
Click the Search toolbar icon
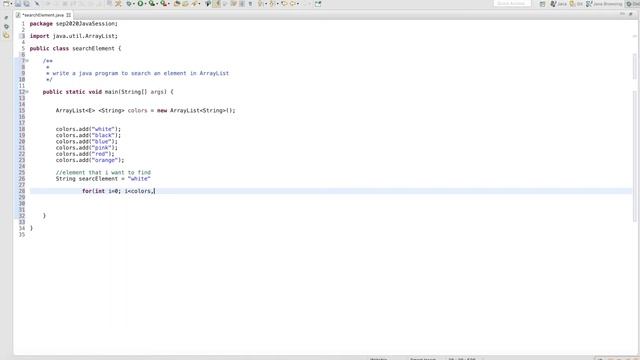click(x=194, y=4)
